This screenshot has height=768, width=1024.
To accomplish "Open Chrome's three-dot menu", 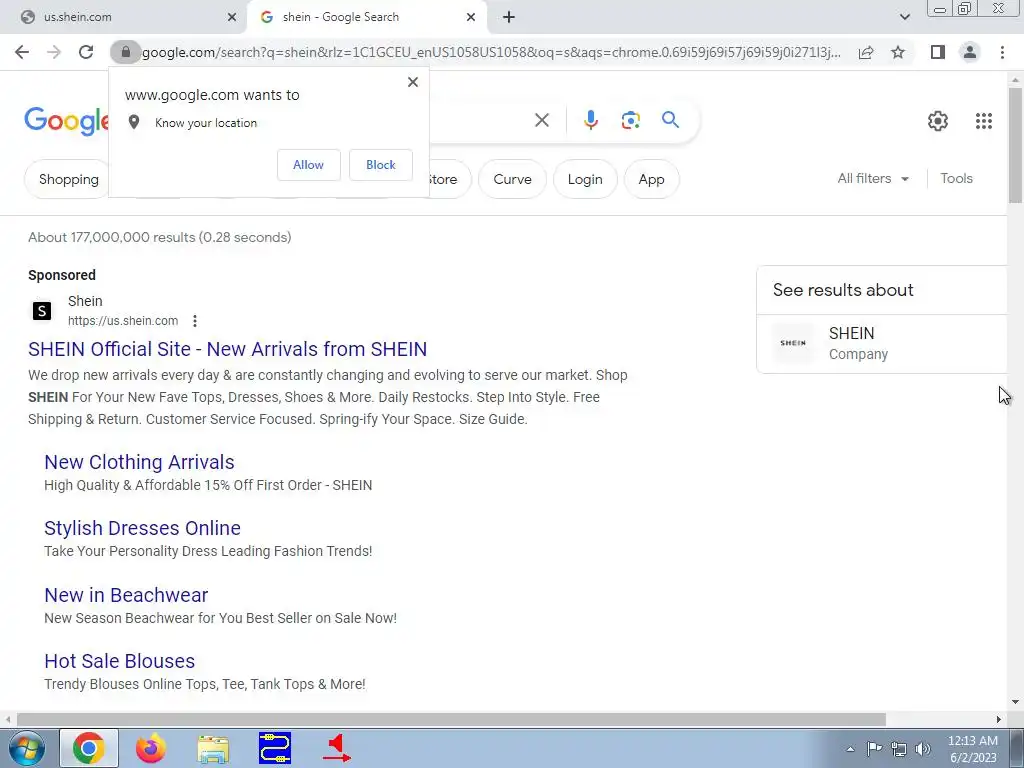I will click(1002, 52).
